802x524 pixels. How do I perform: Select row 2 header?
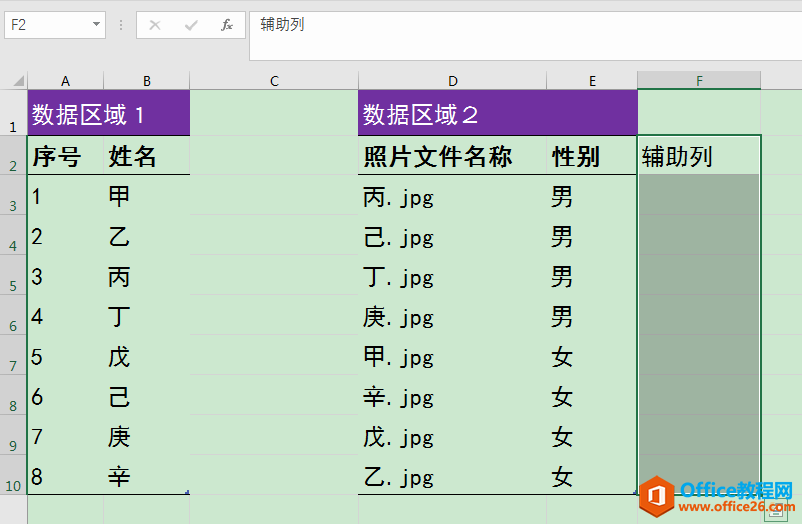tap(13, 155)
